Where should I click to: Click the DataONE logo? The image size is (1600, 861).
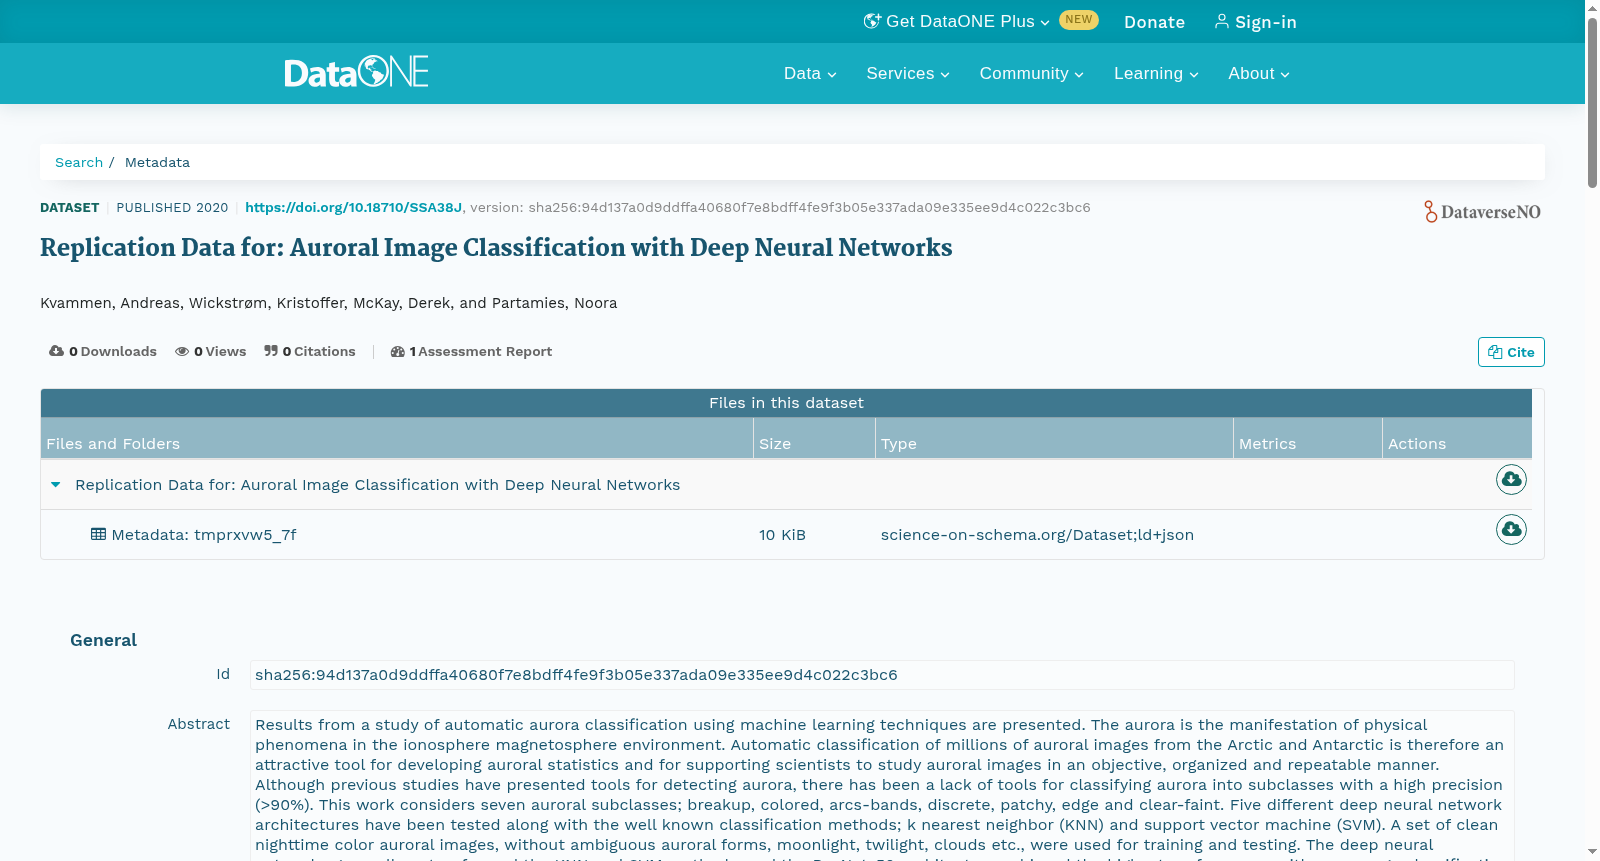pos(356,72)
